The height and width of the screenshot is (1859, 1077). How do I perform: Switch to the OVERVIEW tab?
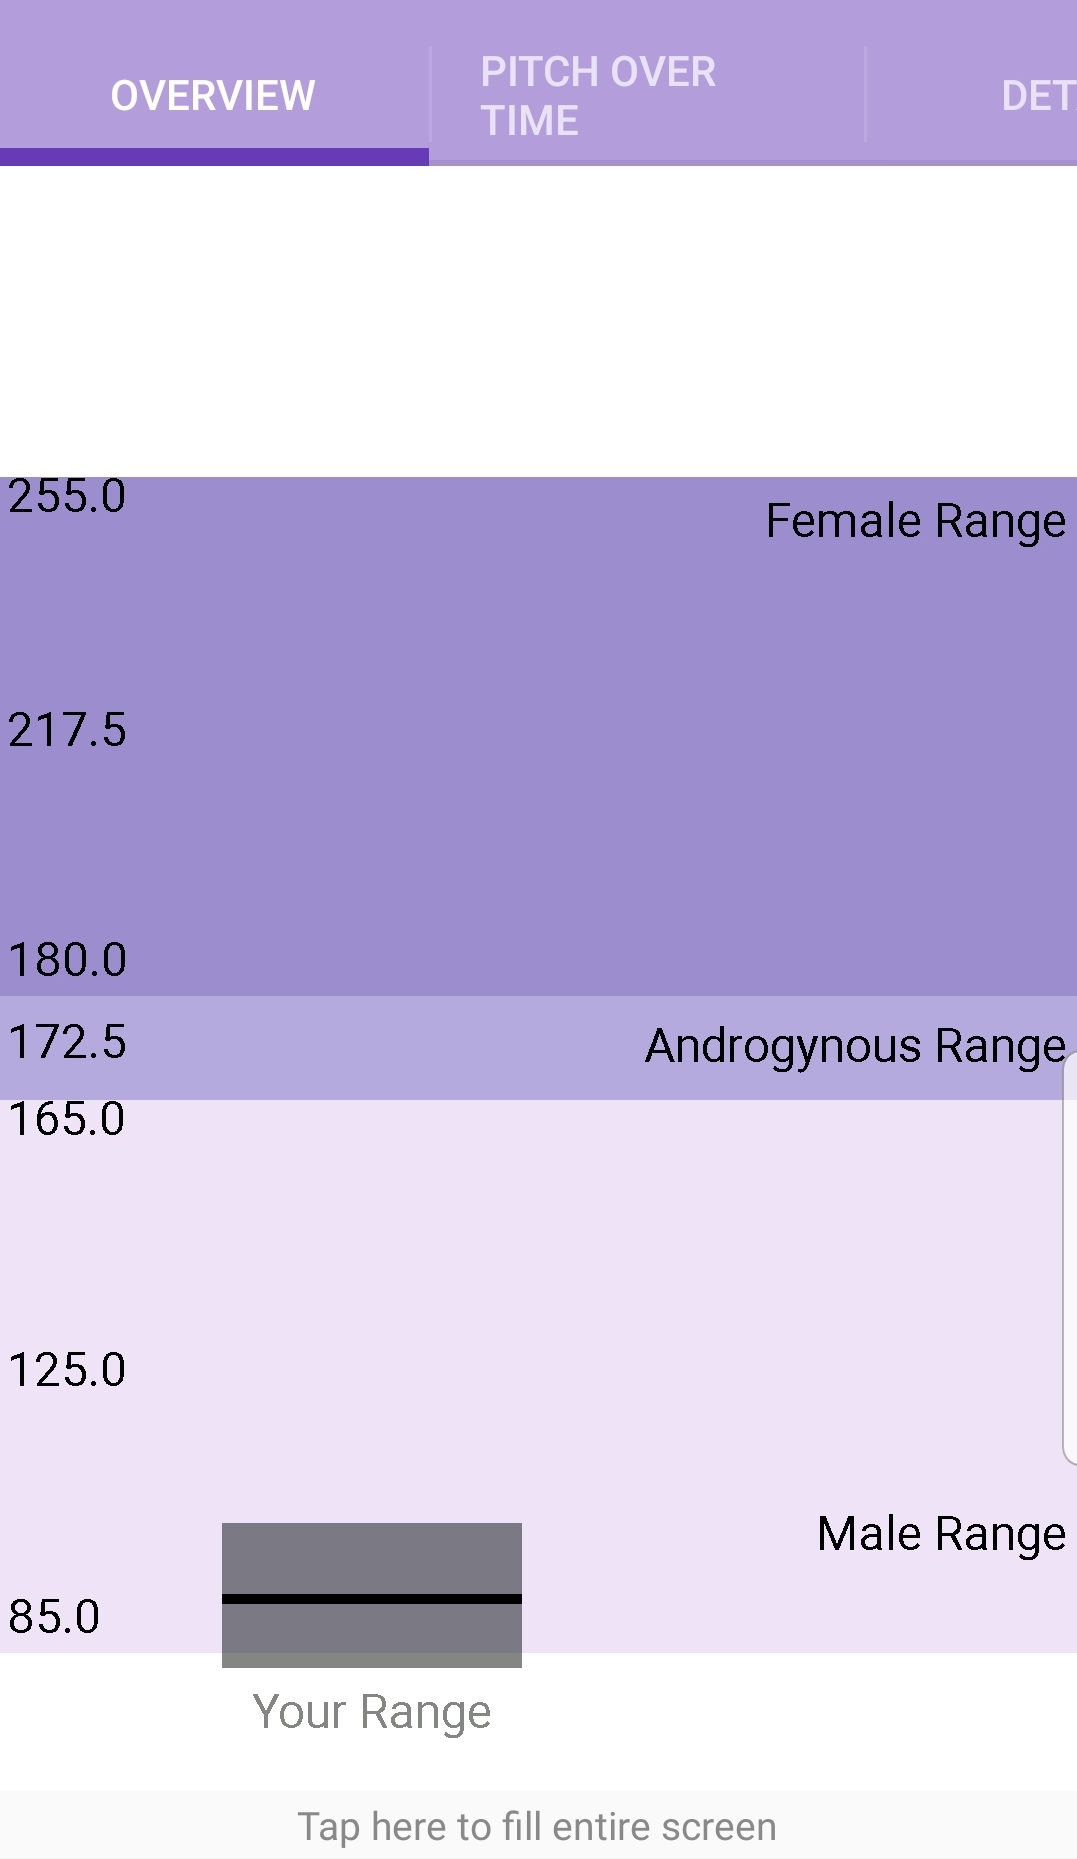(x=212, y=95)
